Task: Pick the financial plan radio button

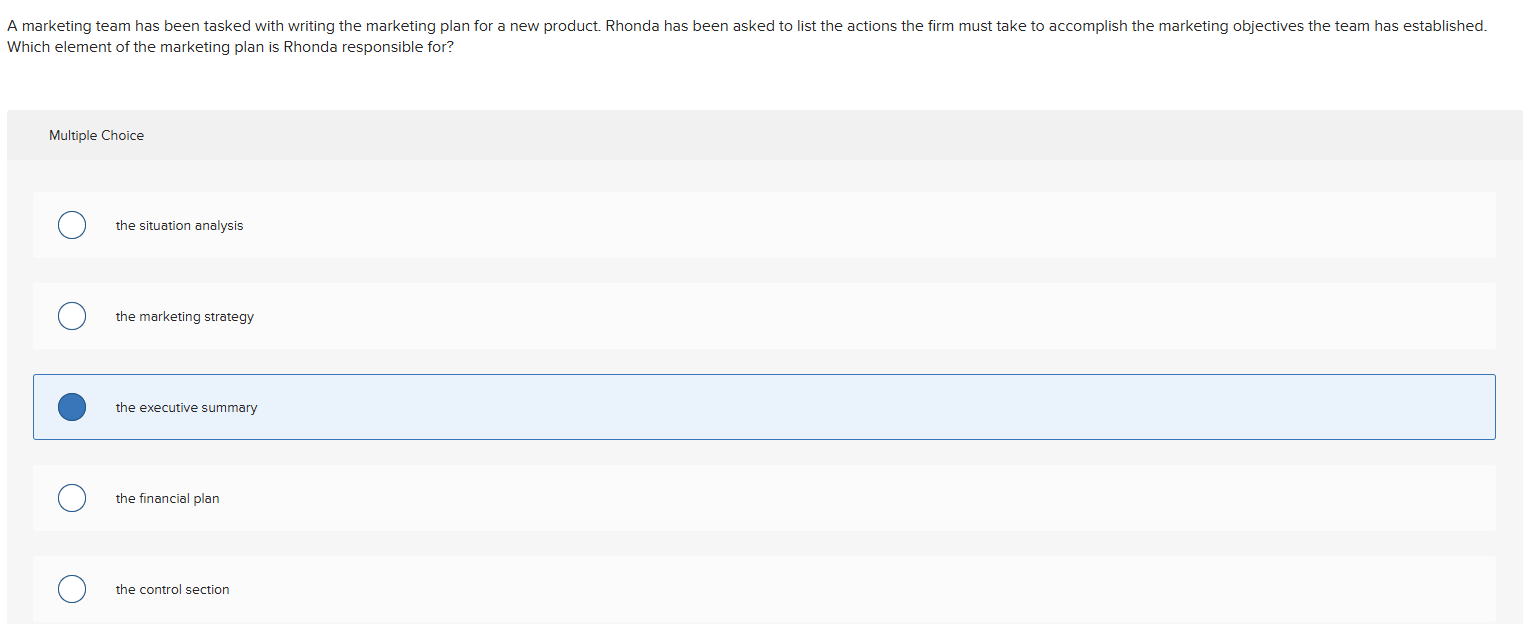Action: [x=71, y=498]
